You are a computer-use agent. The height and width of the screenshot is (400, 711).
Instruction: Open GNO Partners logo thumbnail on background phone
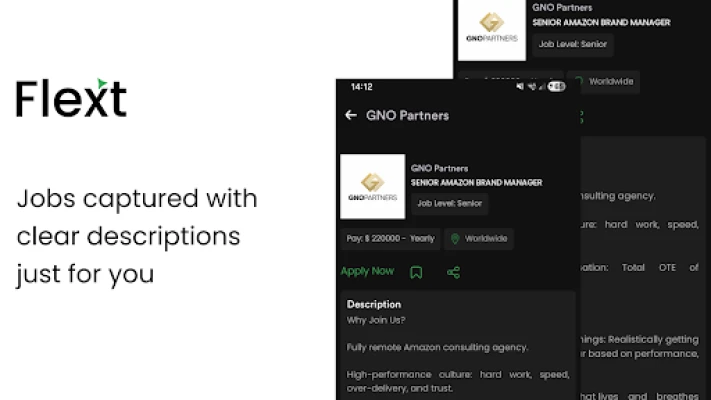click(491, 30)
